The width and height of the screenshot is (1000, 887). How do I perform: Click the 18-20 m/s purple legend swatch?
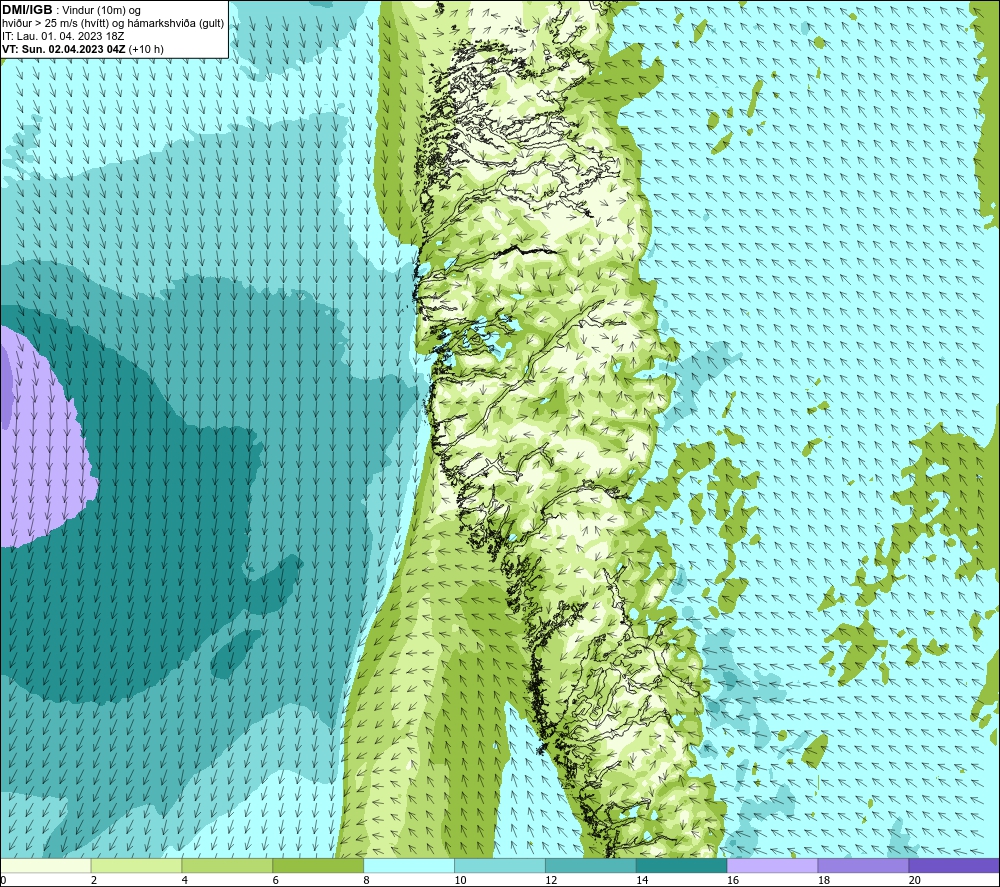(x=864, y=865)
